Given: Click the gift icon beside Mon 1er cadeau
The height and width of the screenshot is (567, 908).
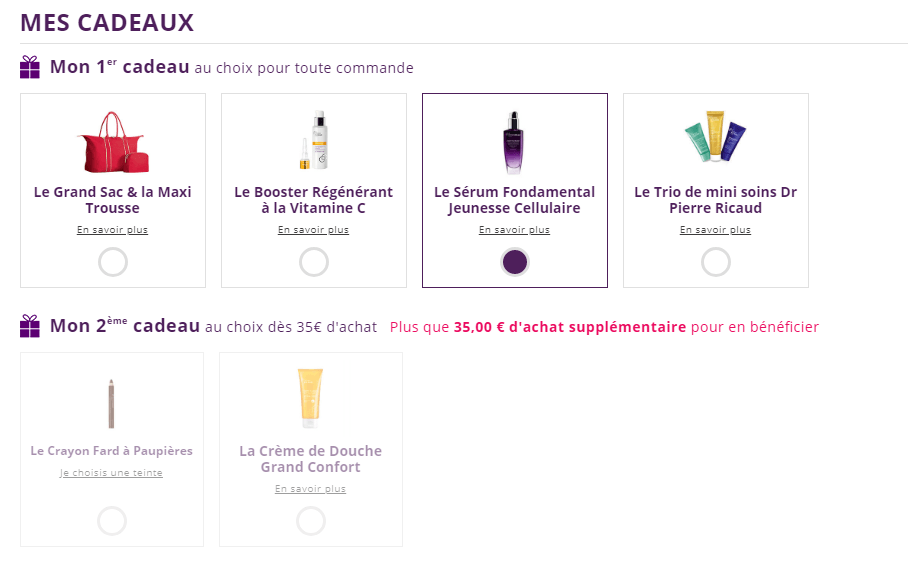Looking at the screenshot, I should tap(30, 67).
